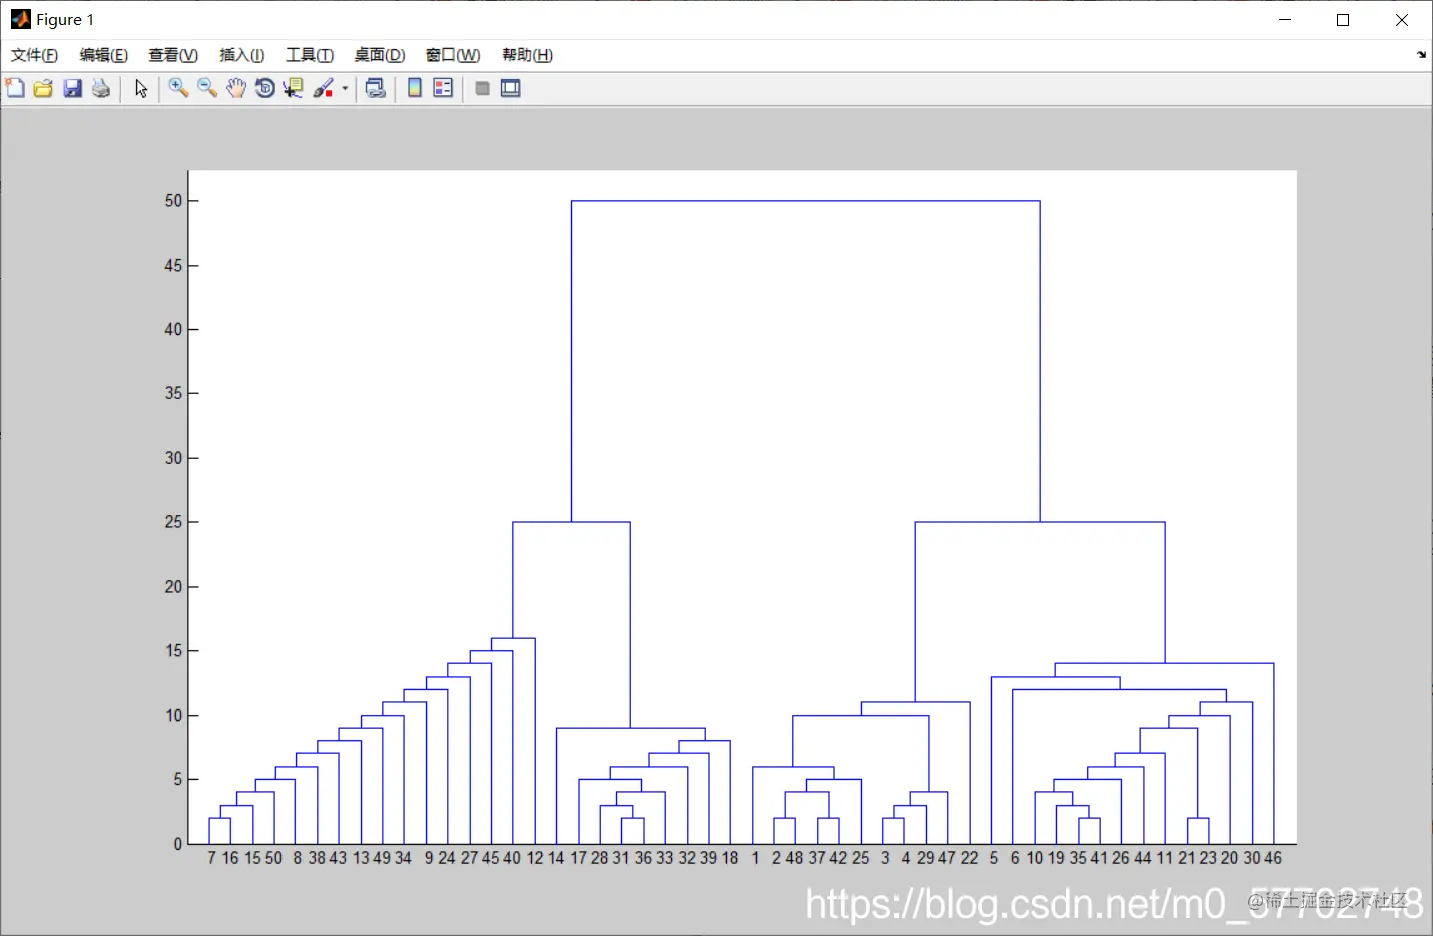Click leaf label 7 on the x-axis

tap(211, 858)
